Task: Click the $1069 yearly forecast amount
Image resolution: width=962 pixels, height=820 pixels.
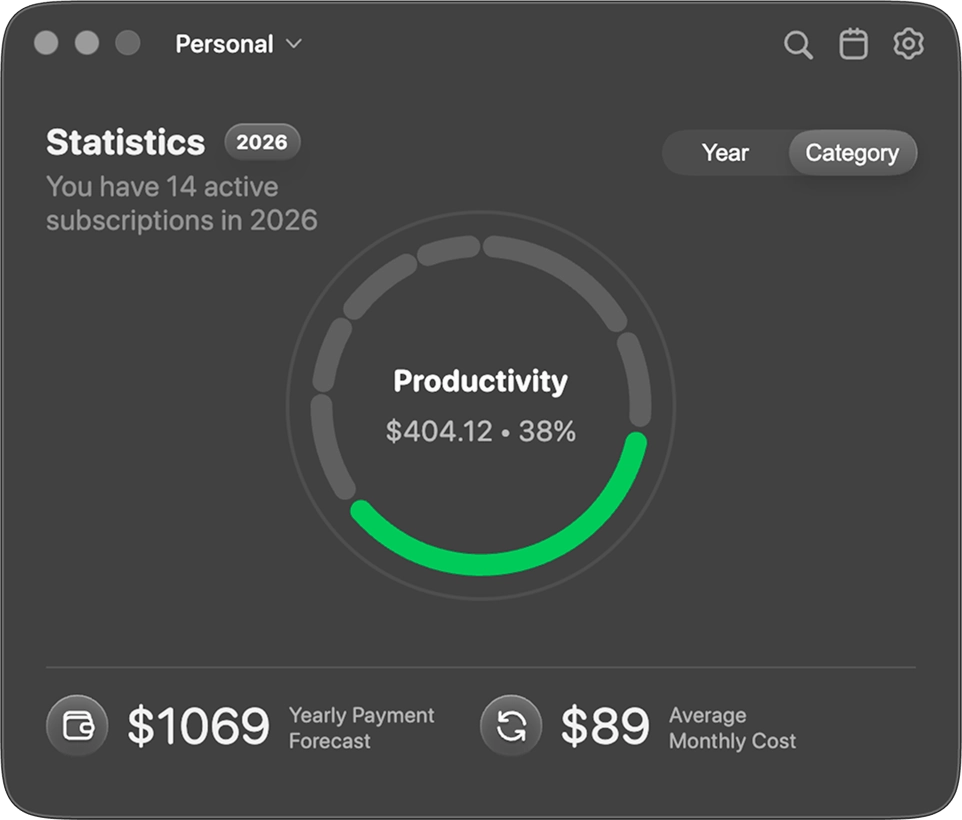Action: click(198, 726)
